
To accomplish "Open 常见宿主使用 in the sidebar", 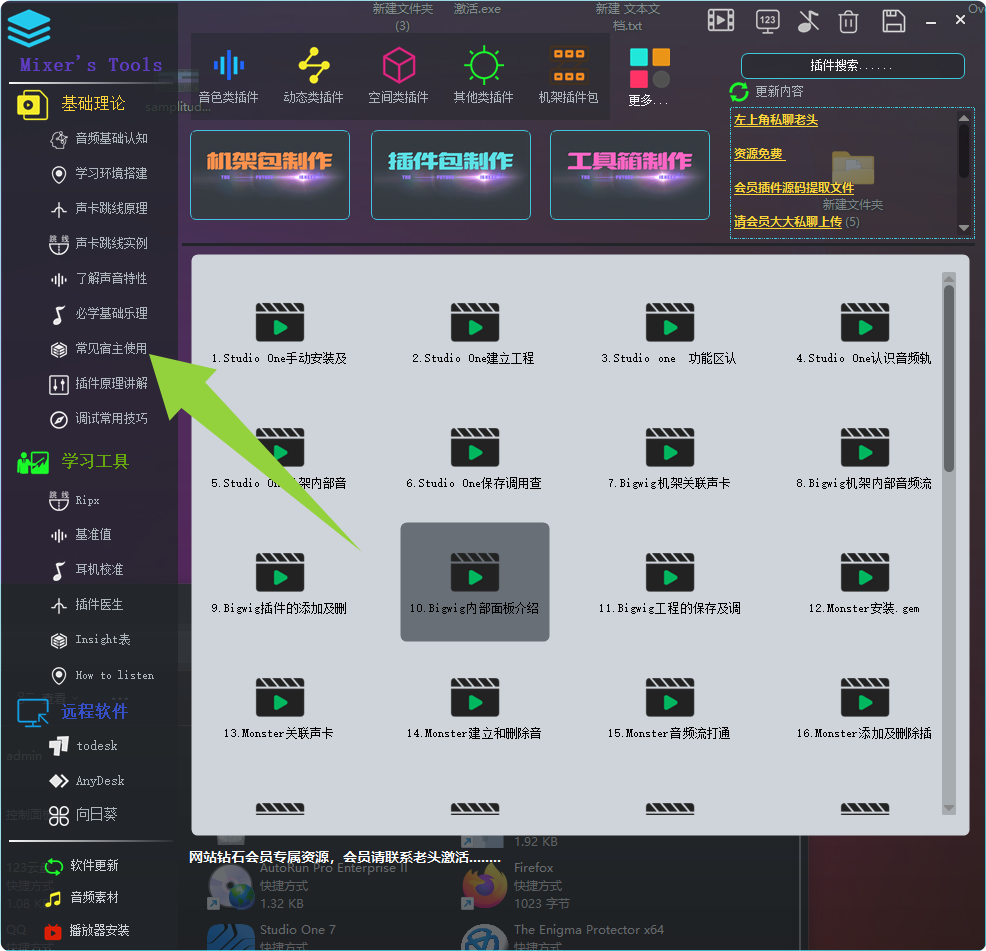I will (x=99, y=349).
